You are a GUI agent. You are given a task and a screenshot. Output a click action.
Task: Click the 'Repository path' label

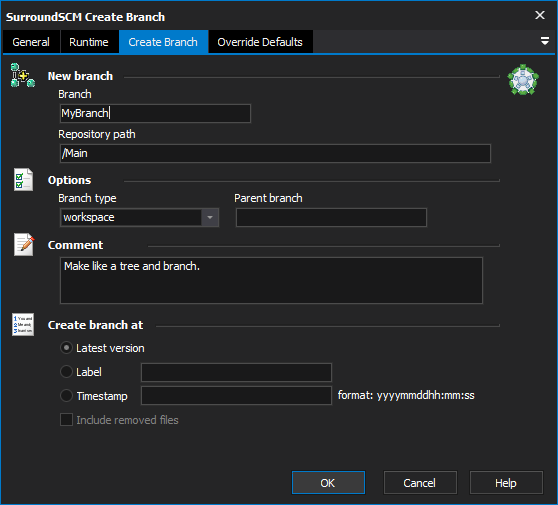tap(97, 135)
